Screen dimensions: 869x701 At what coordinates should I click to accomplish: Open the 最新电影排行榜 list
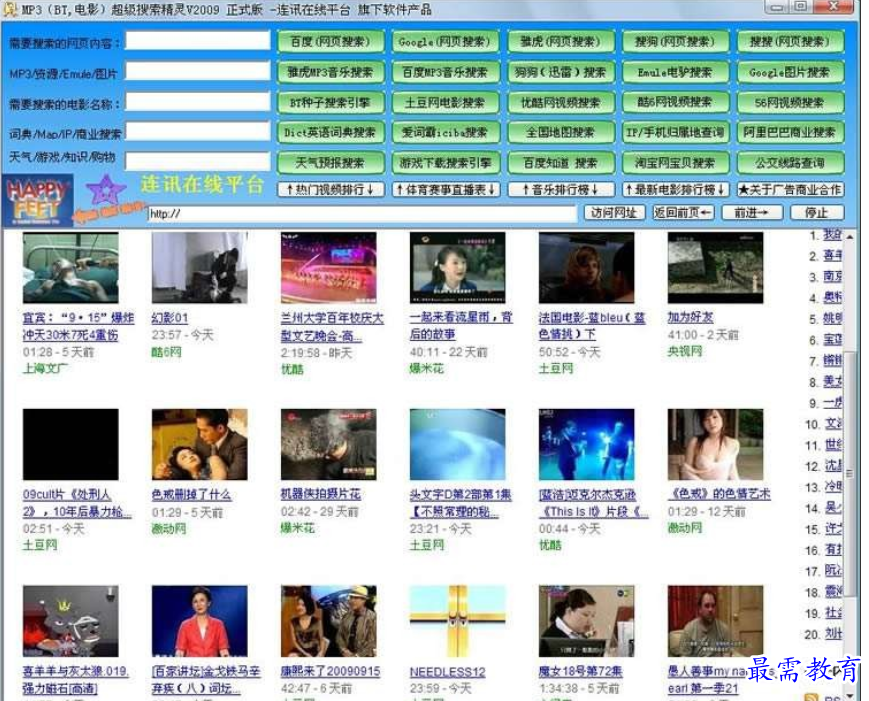(x=676, y=190)
